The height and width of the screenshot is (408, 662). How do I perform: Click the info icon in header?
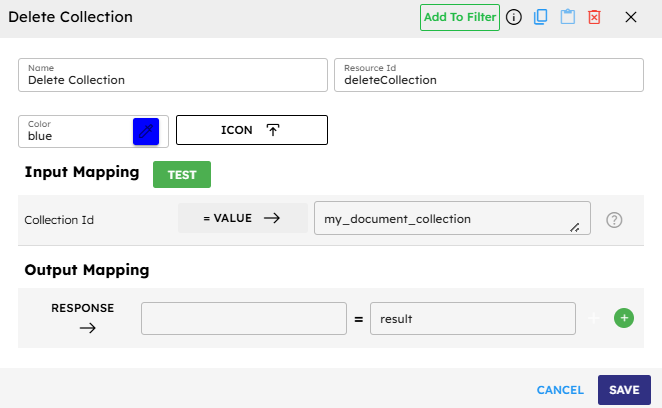514,17
